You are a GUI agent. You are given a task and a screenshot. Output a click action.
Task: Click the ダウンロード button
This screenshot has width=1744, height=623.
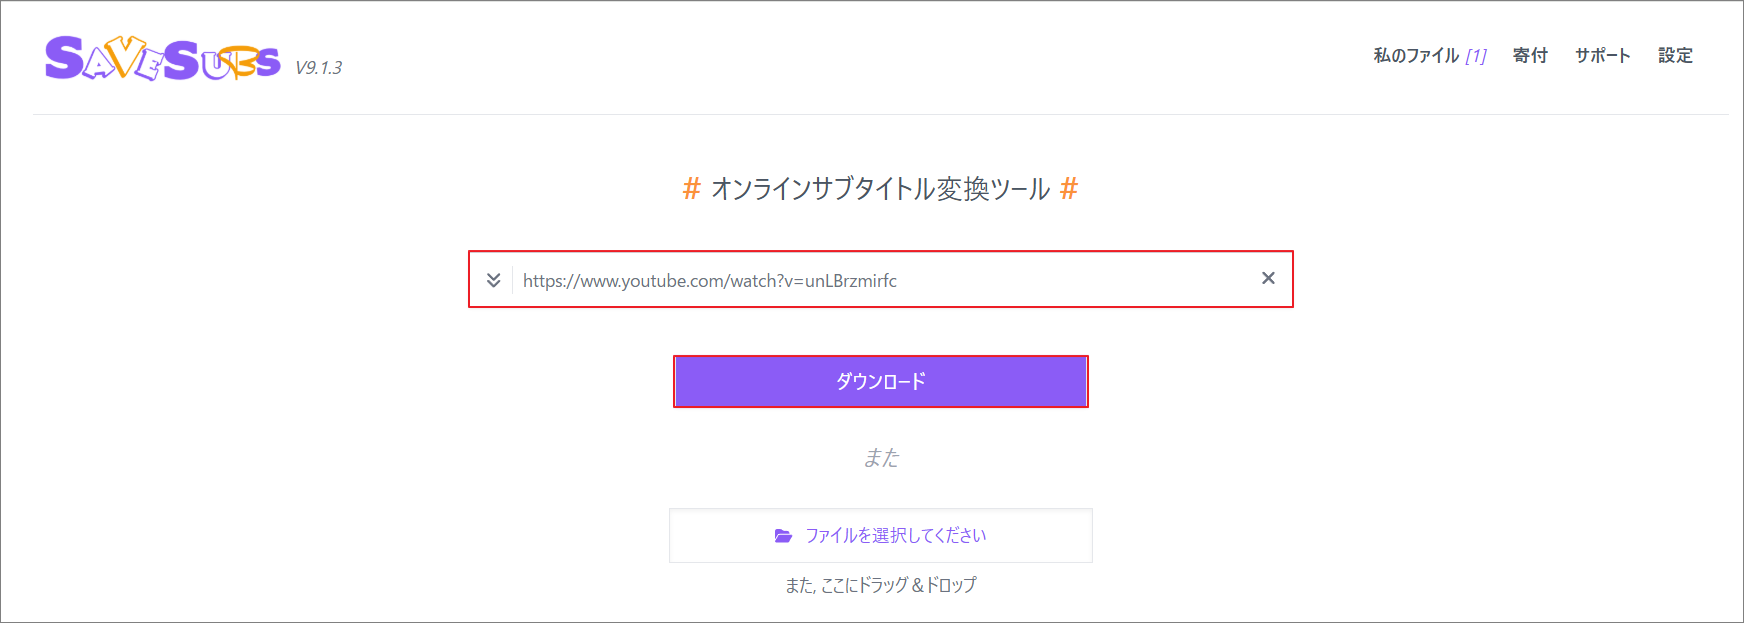tap(881, 381)
